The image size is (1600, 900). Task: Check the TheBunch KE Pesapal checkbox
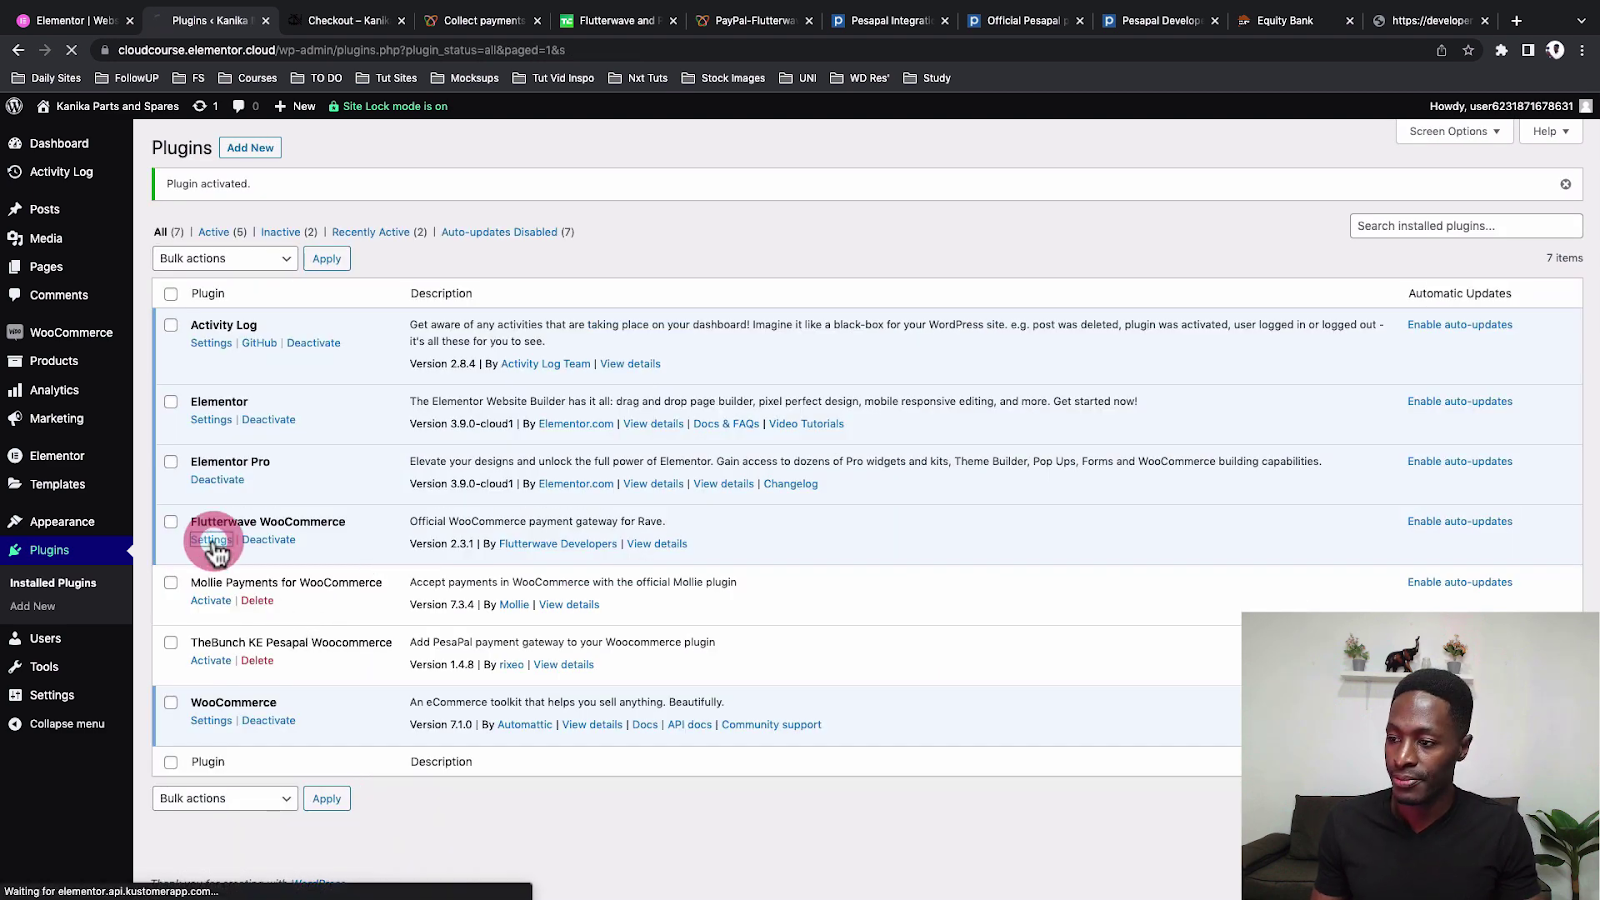[x=171, y=643]
